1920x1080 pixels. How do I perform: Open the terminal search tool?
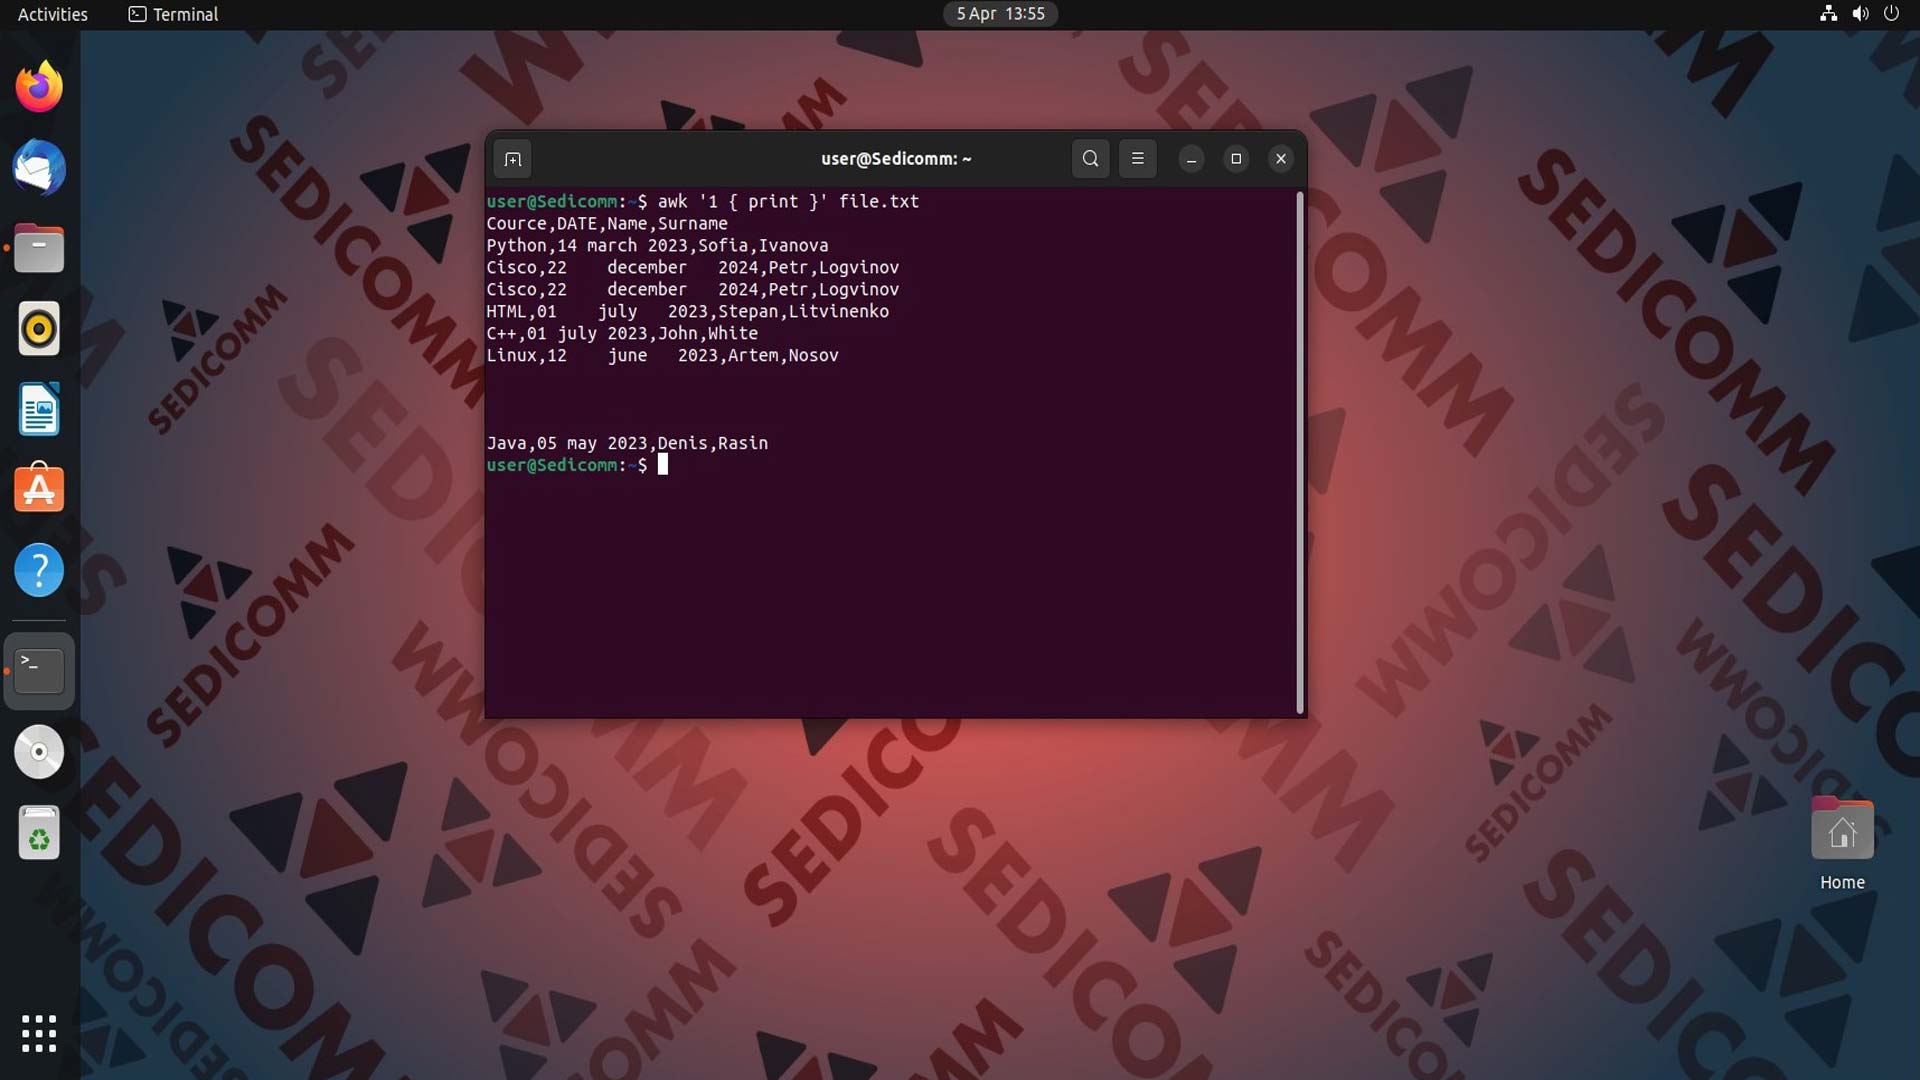coord(1090,159)
